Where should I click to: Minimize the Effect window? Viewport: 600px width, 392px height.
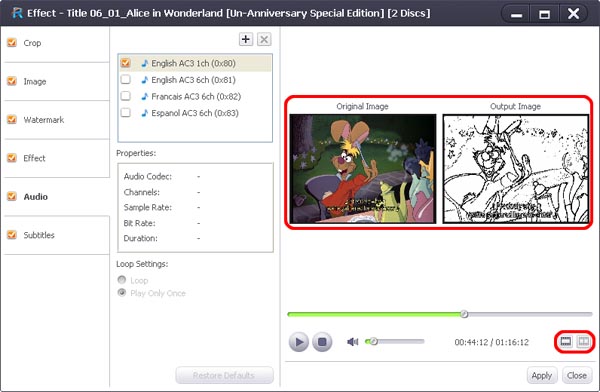point(516,15)
